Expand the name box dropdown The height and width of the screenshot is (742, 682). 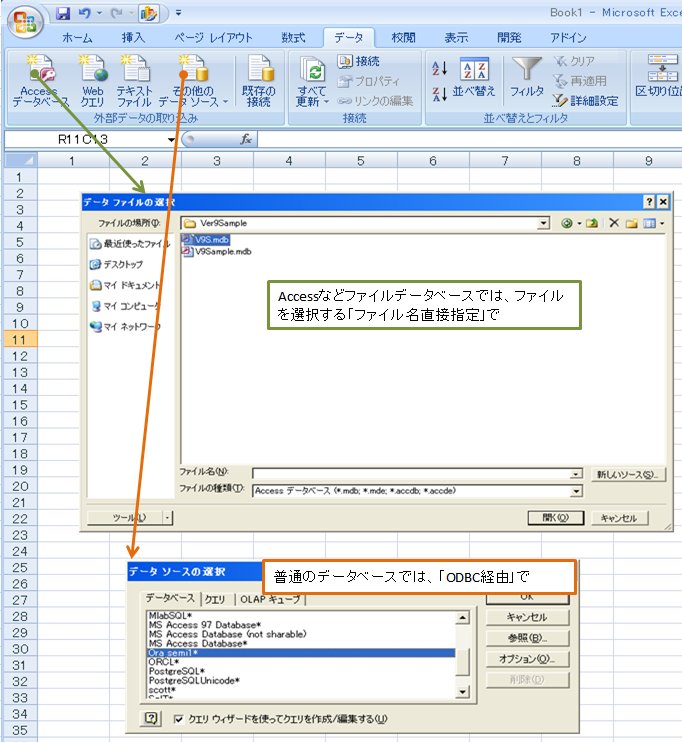point(171,140)
